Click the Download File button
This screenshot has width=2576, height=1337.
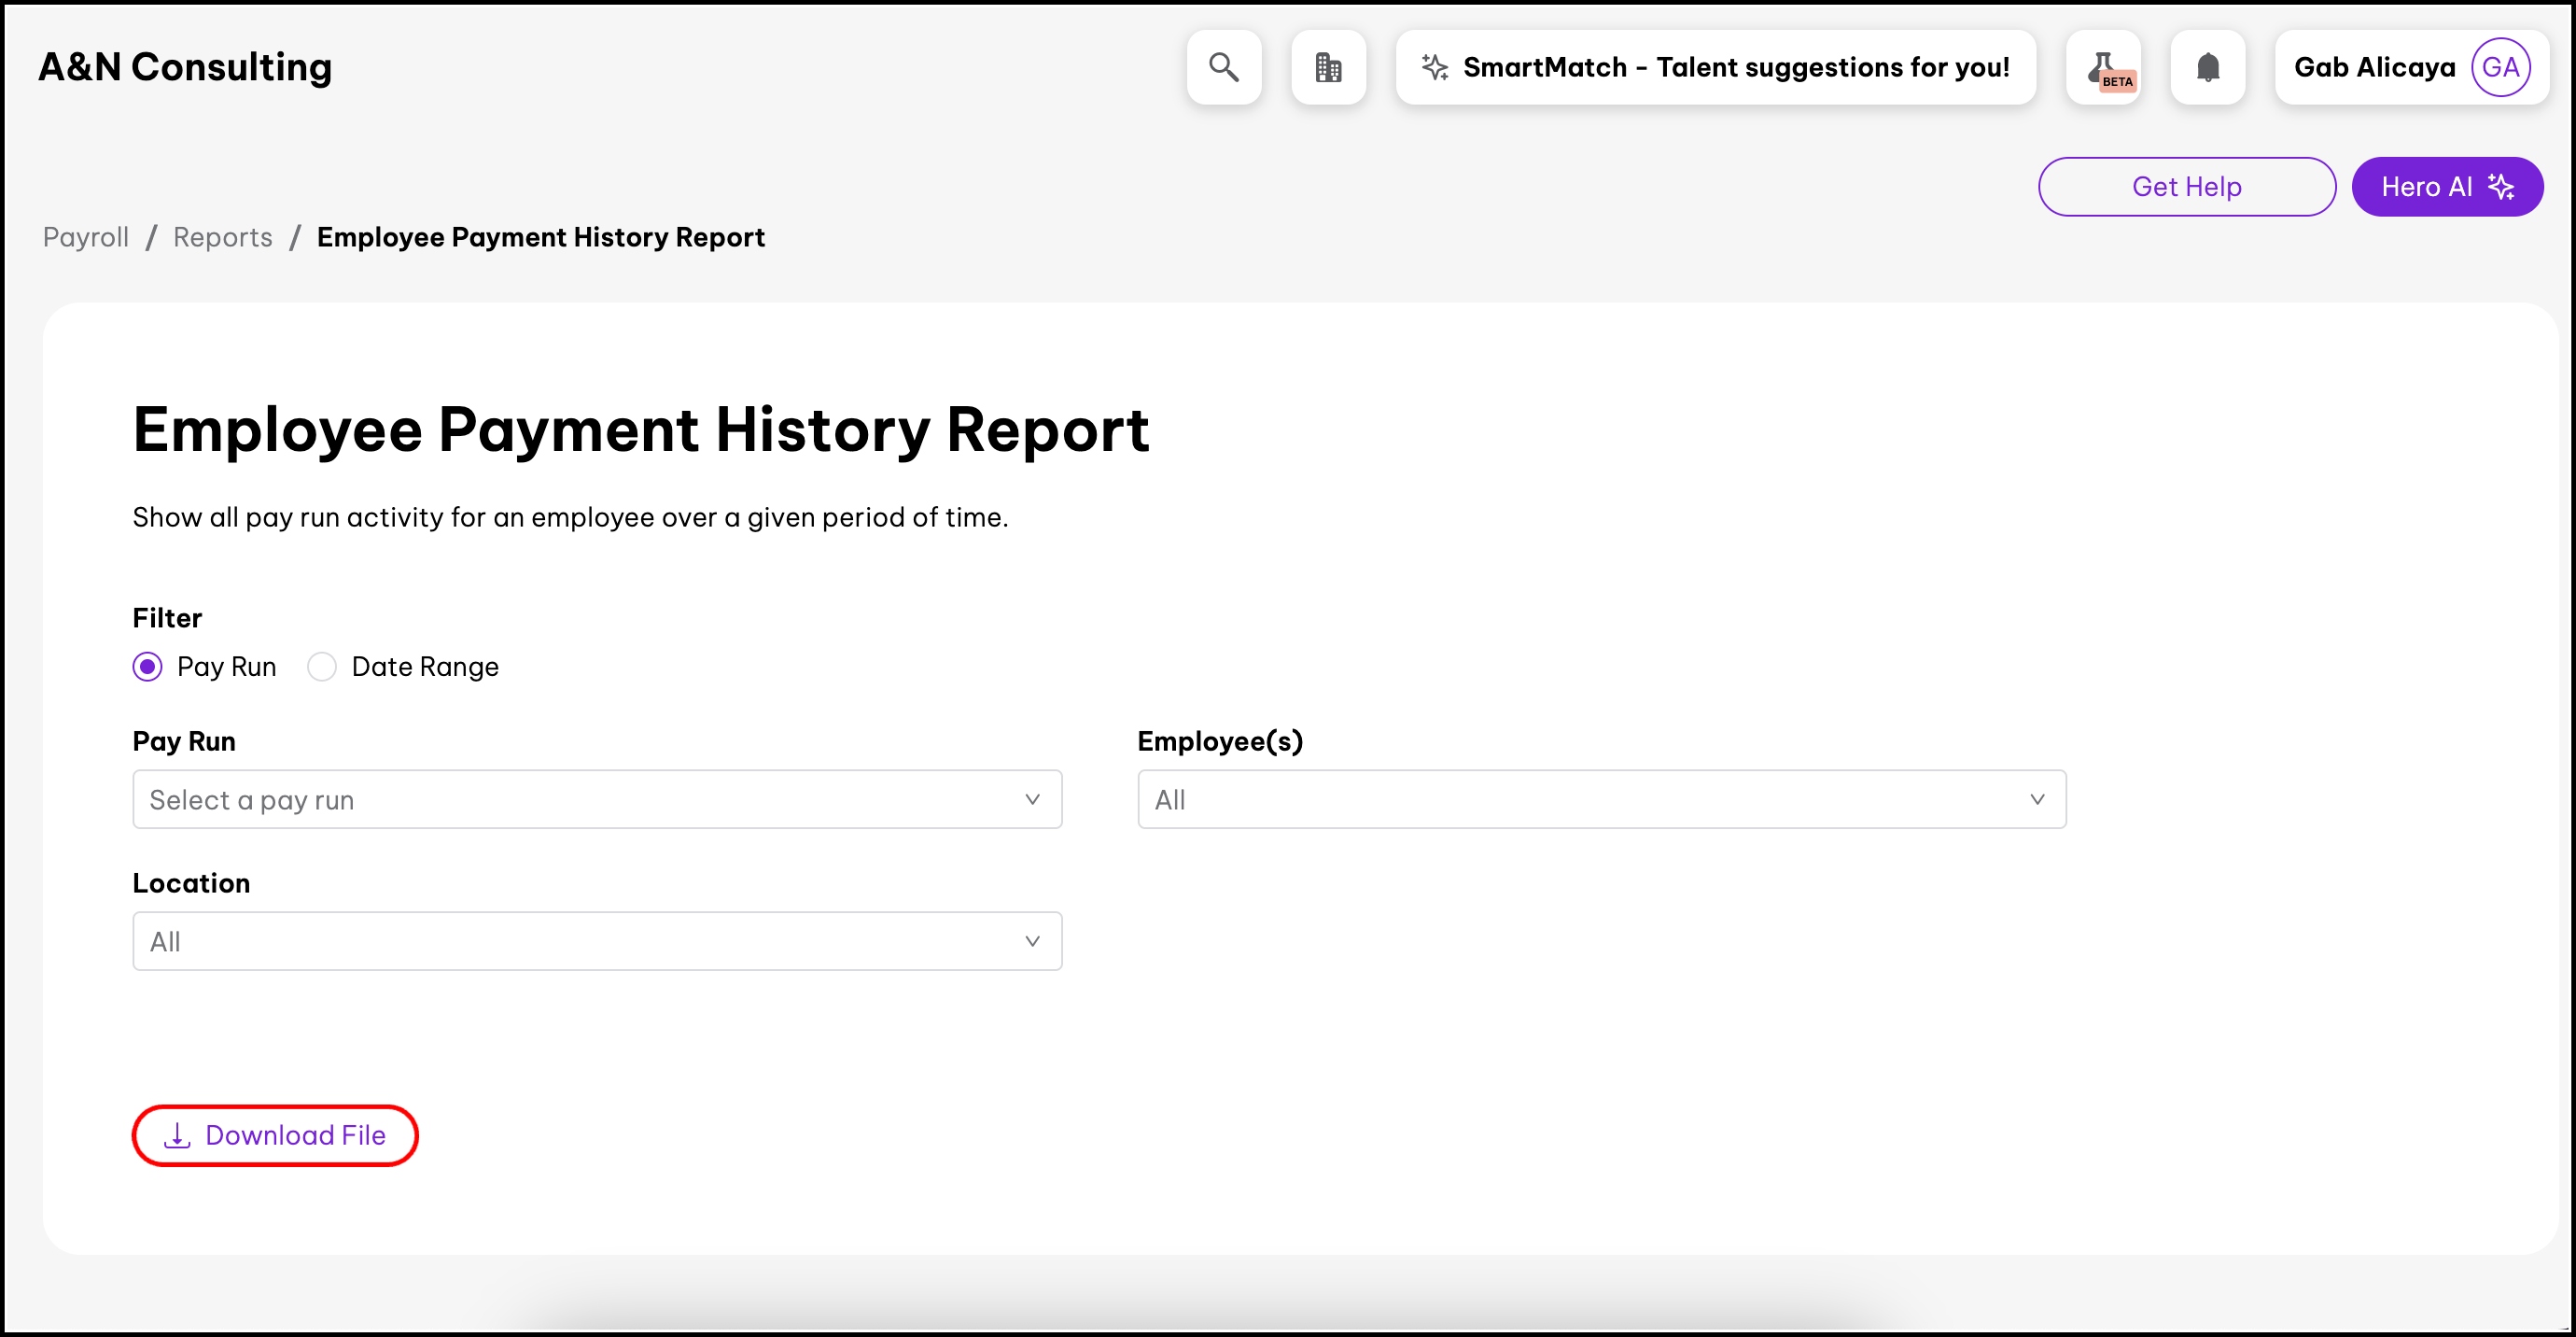(x=275, y=1135)
